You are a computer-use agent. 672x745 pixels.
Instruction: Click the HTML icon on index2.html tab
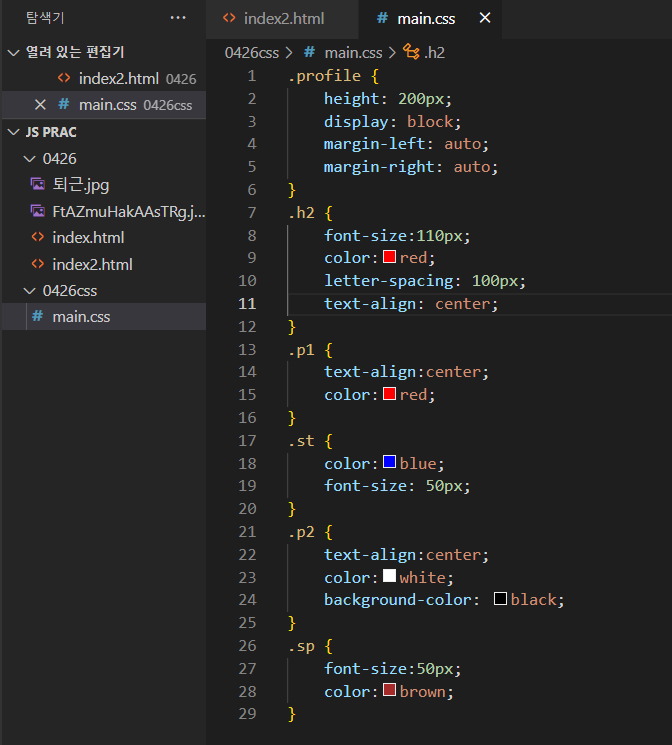pos(229,18)
